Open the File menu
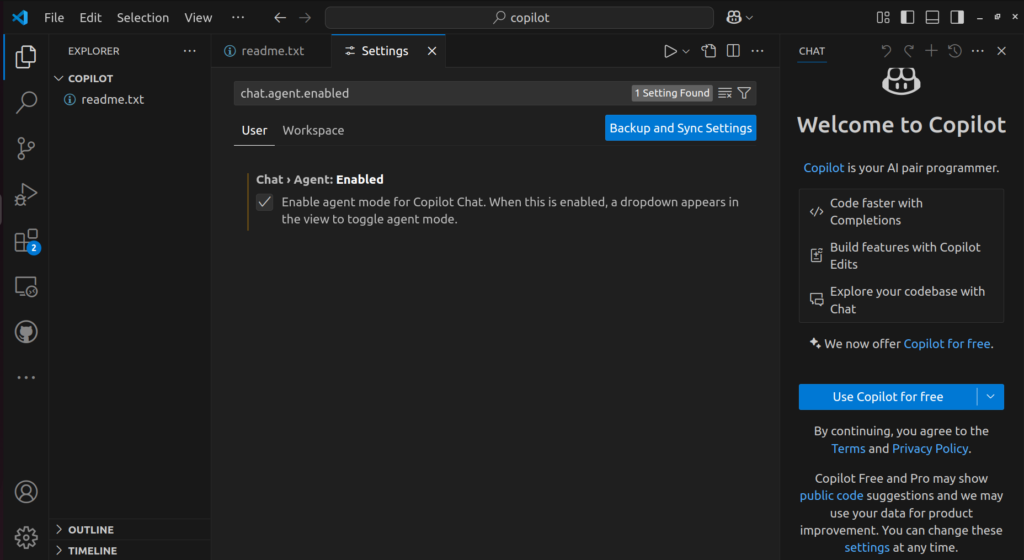The width and height of the screenshot is (1024, 560). (54, 18)
